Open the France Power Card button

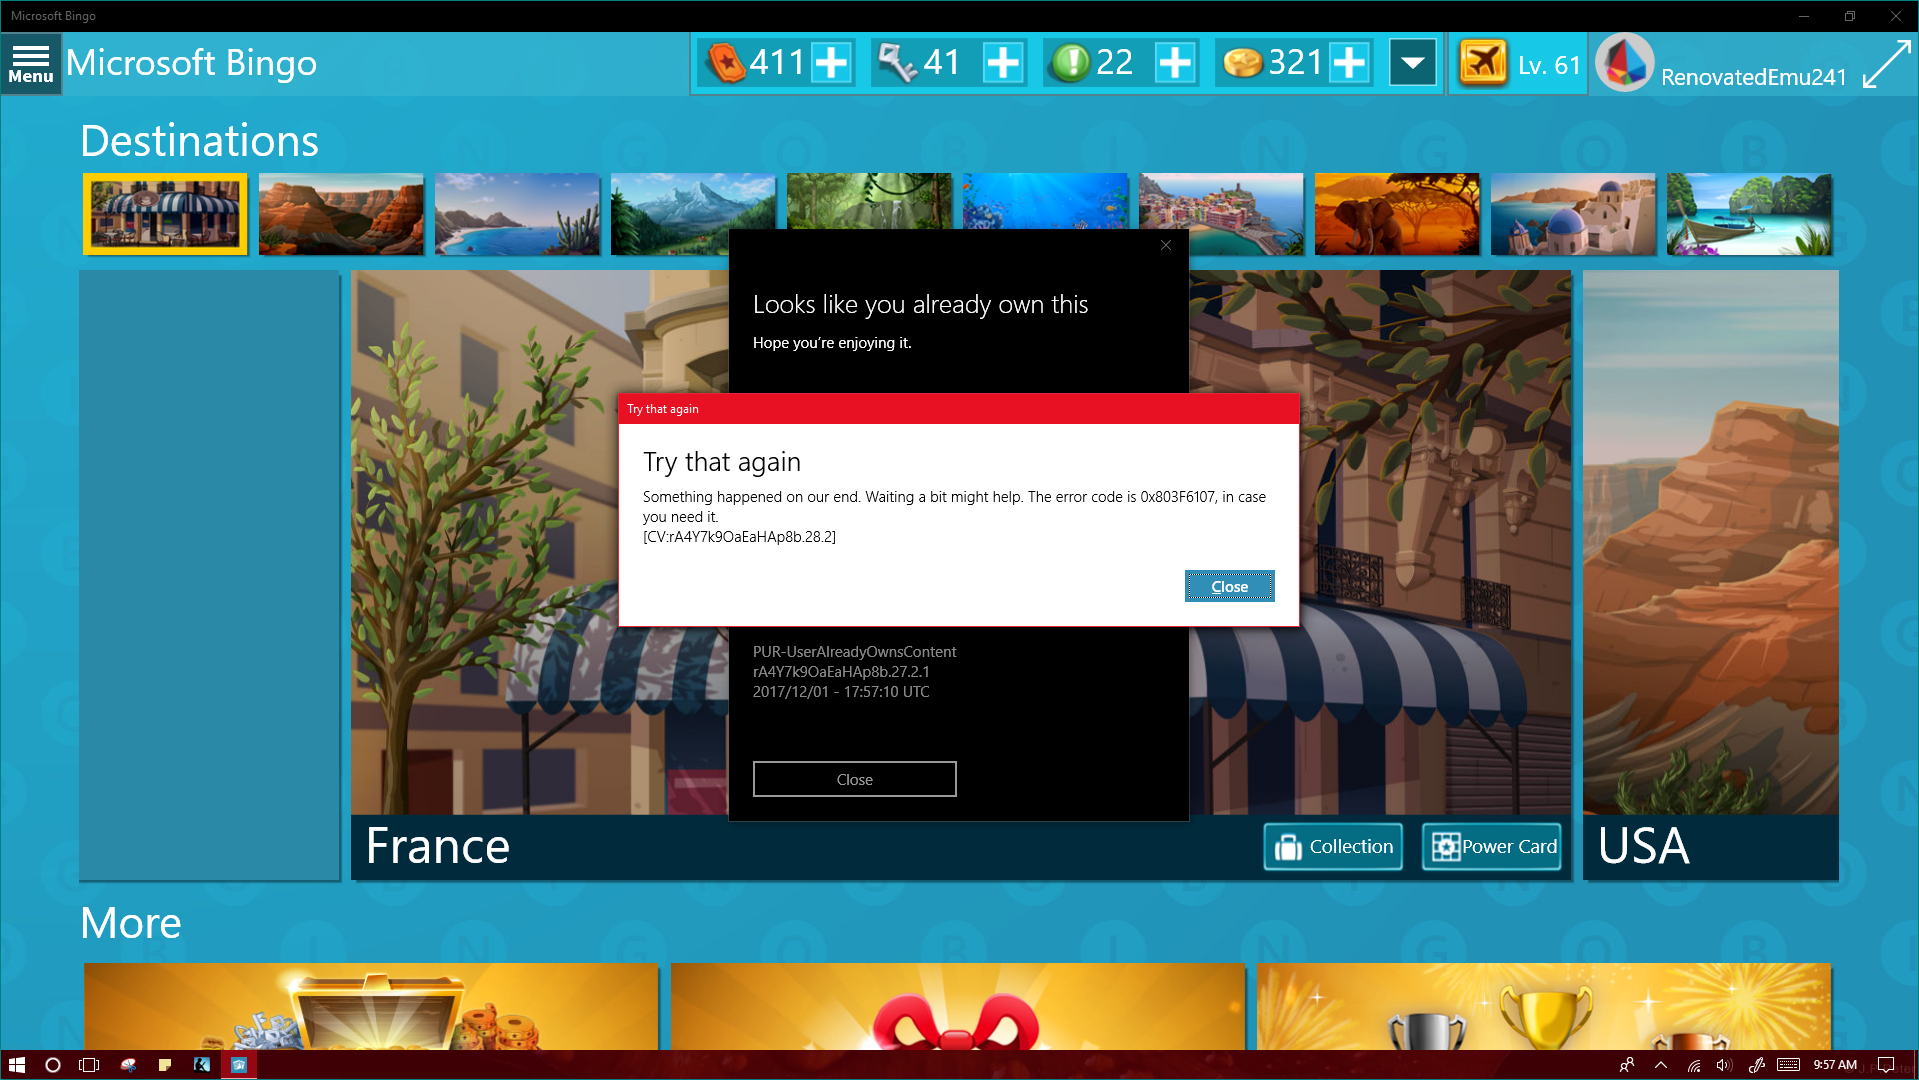1492,847
